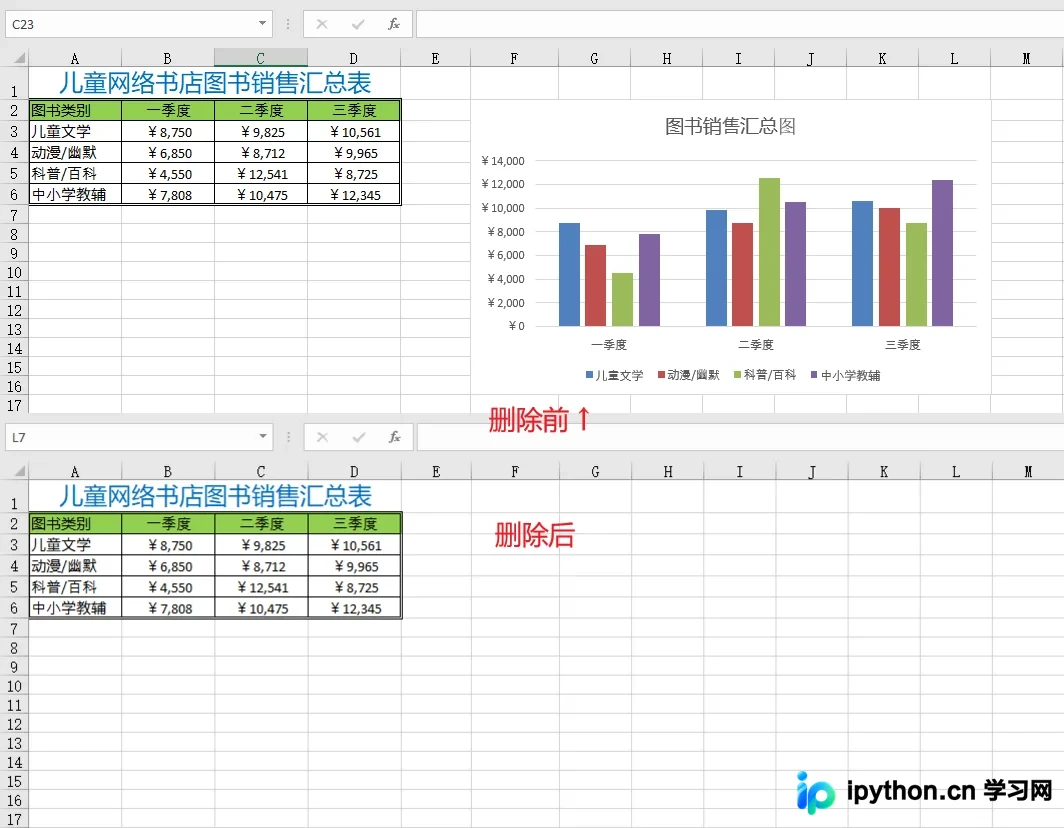Click the purple bar in 三季度 group
Viewport: 1064px width, 828px height.
pyautogui.click(x=943, y=253)
